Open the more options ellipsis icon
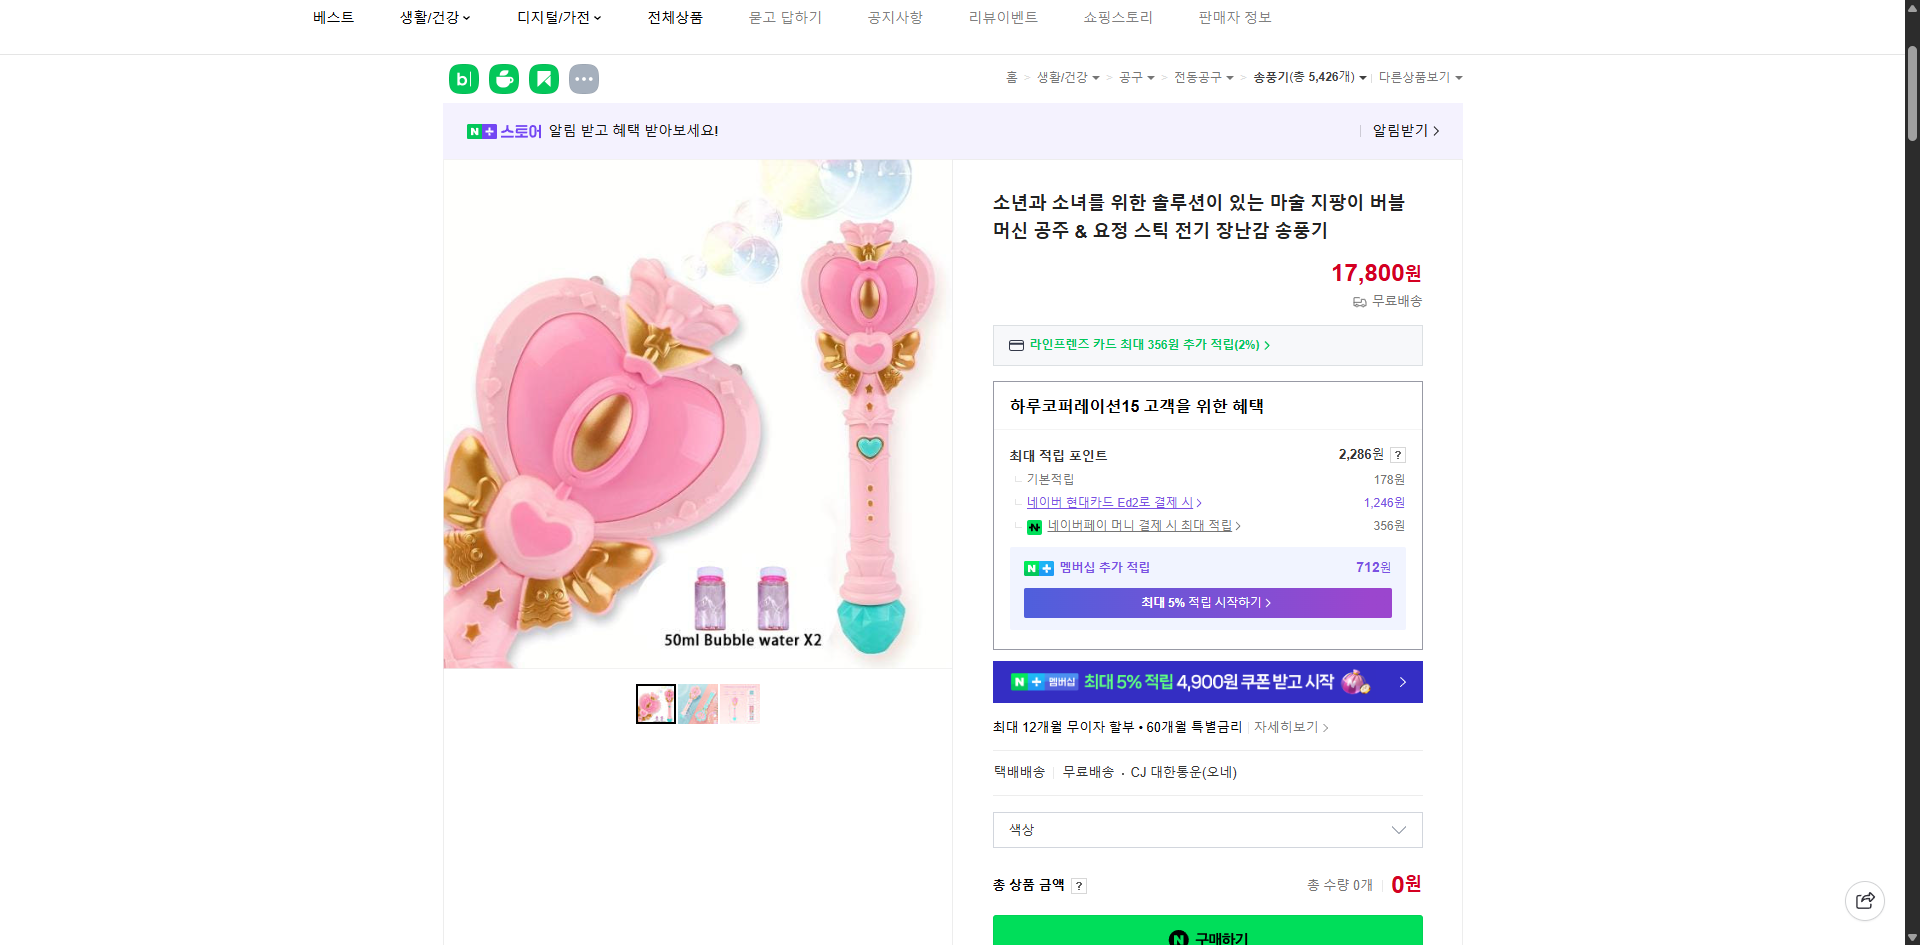This screenshot has width=1920, height=945. 584,78
